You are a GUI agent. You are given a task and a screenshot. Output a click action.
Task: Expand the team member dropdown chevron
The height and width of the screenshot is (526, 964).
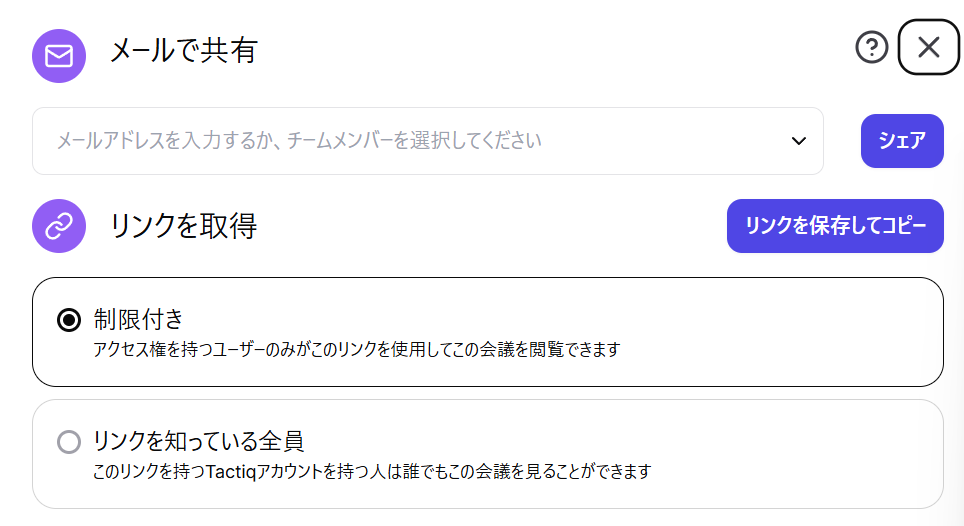point(799,141)
